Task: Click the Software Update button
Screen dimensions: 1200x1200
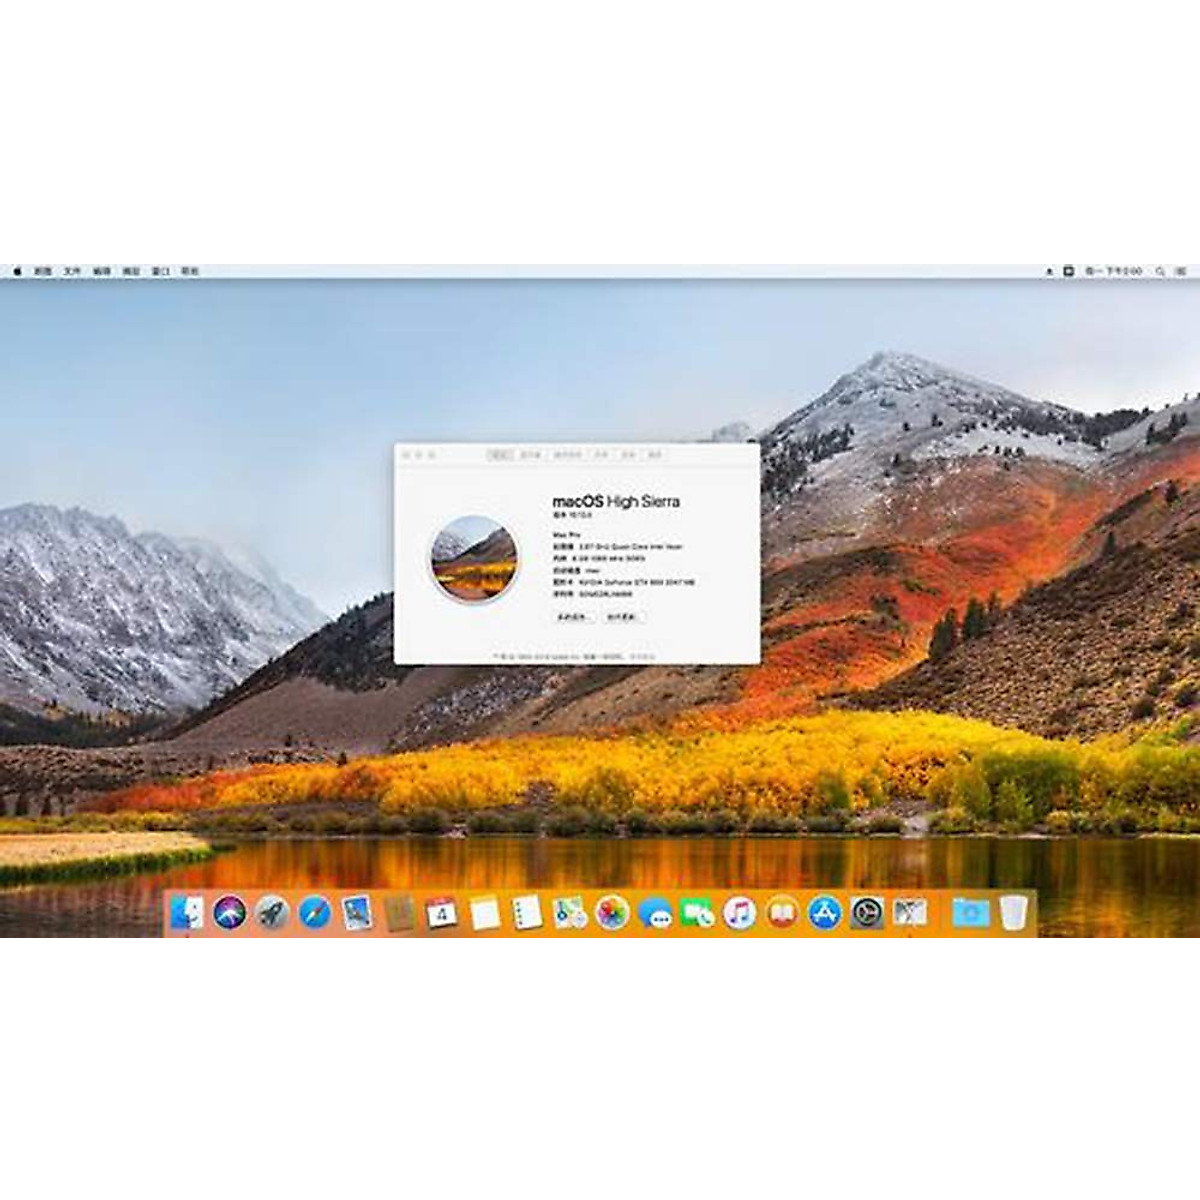Action: (622, 617)
